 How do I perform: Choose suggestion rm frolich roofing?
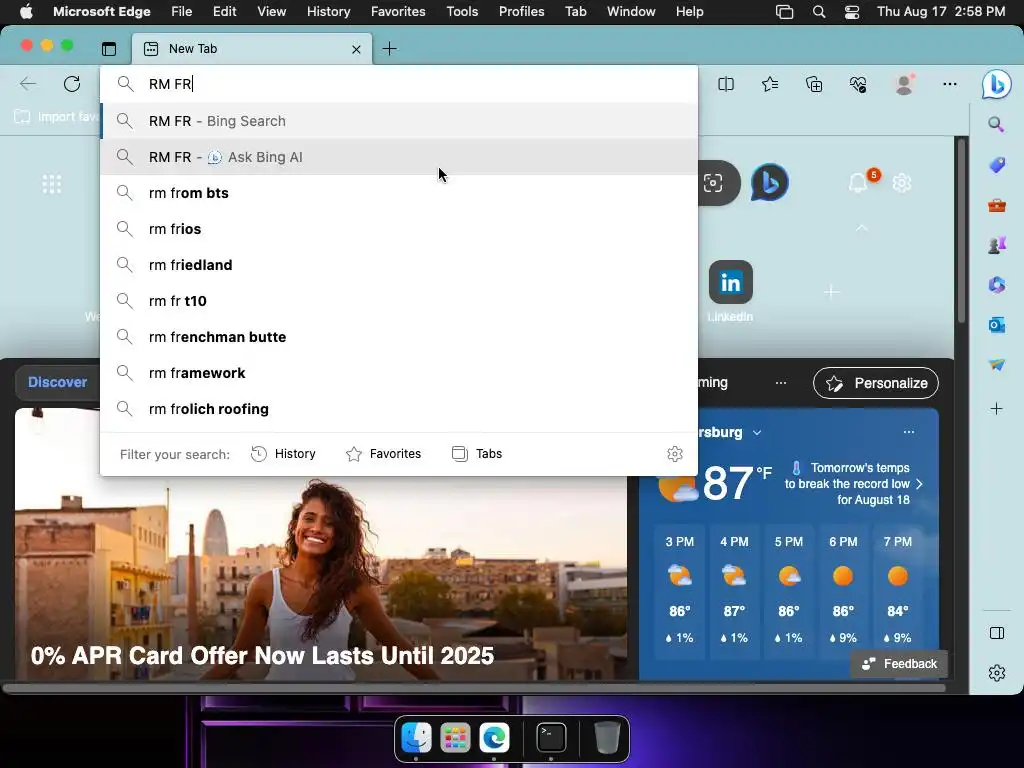pyautogui.click(x=399, y=409)
